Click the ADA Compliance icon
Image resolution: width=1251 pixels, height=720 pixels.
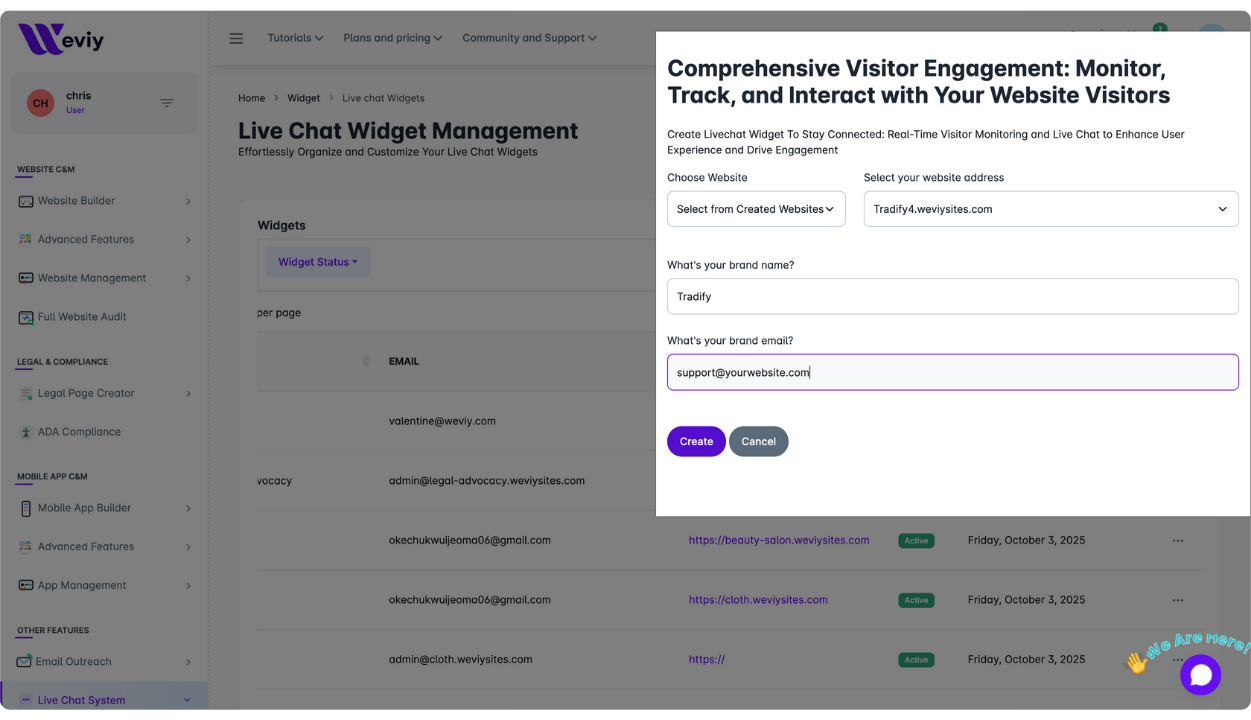point(26,432)
